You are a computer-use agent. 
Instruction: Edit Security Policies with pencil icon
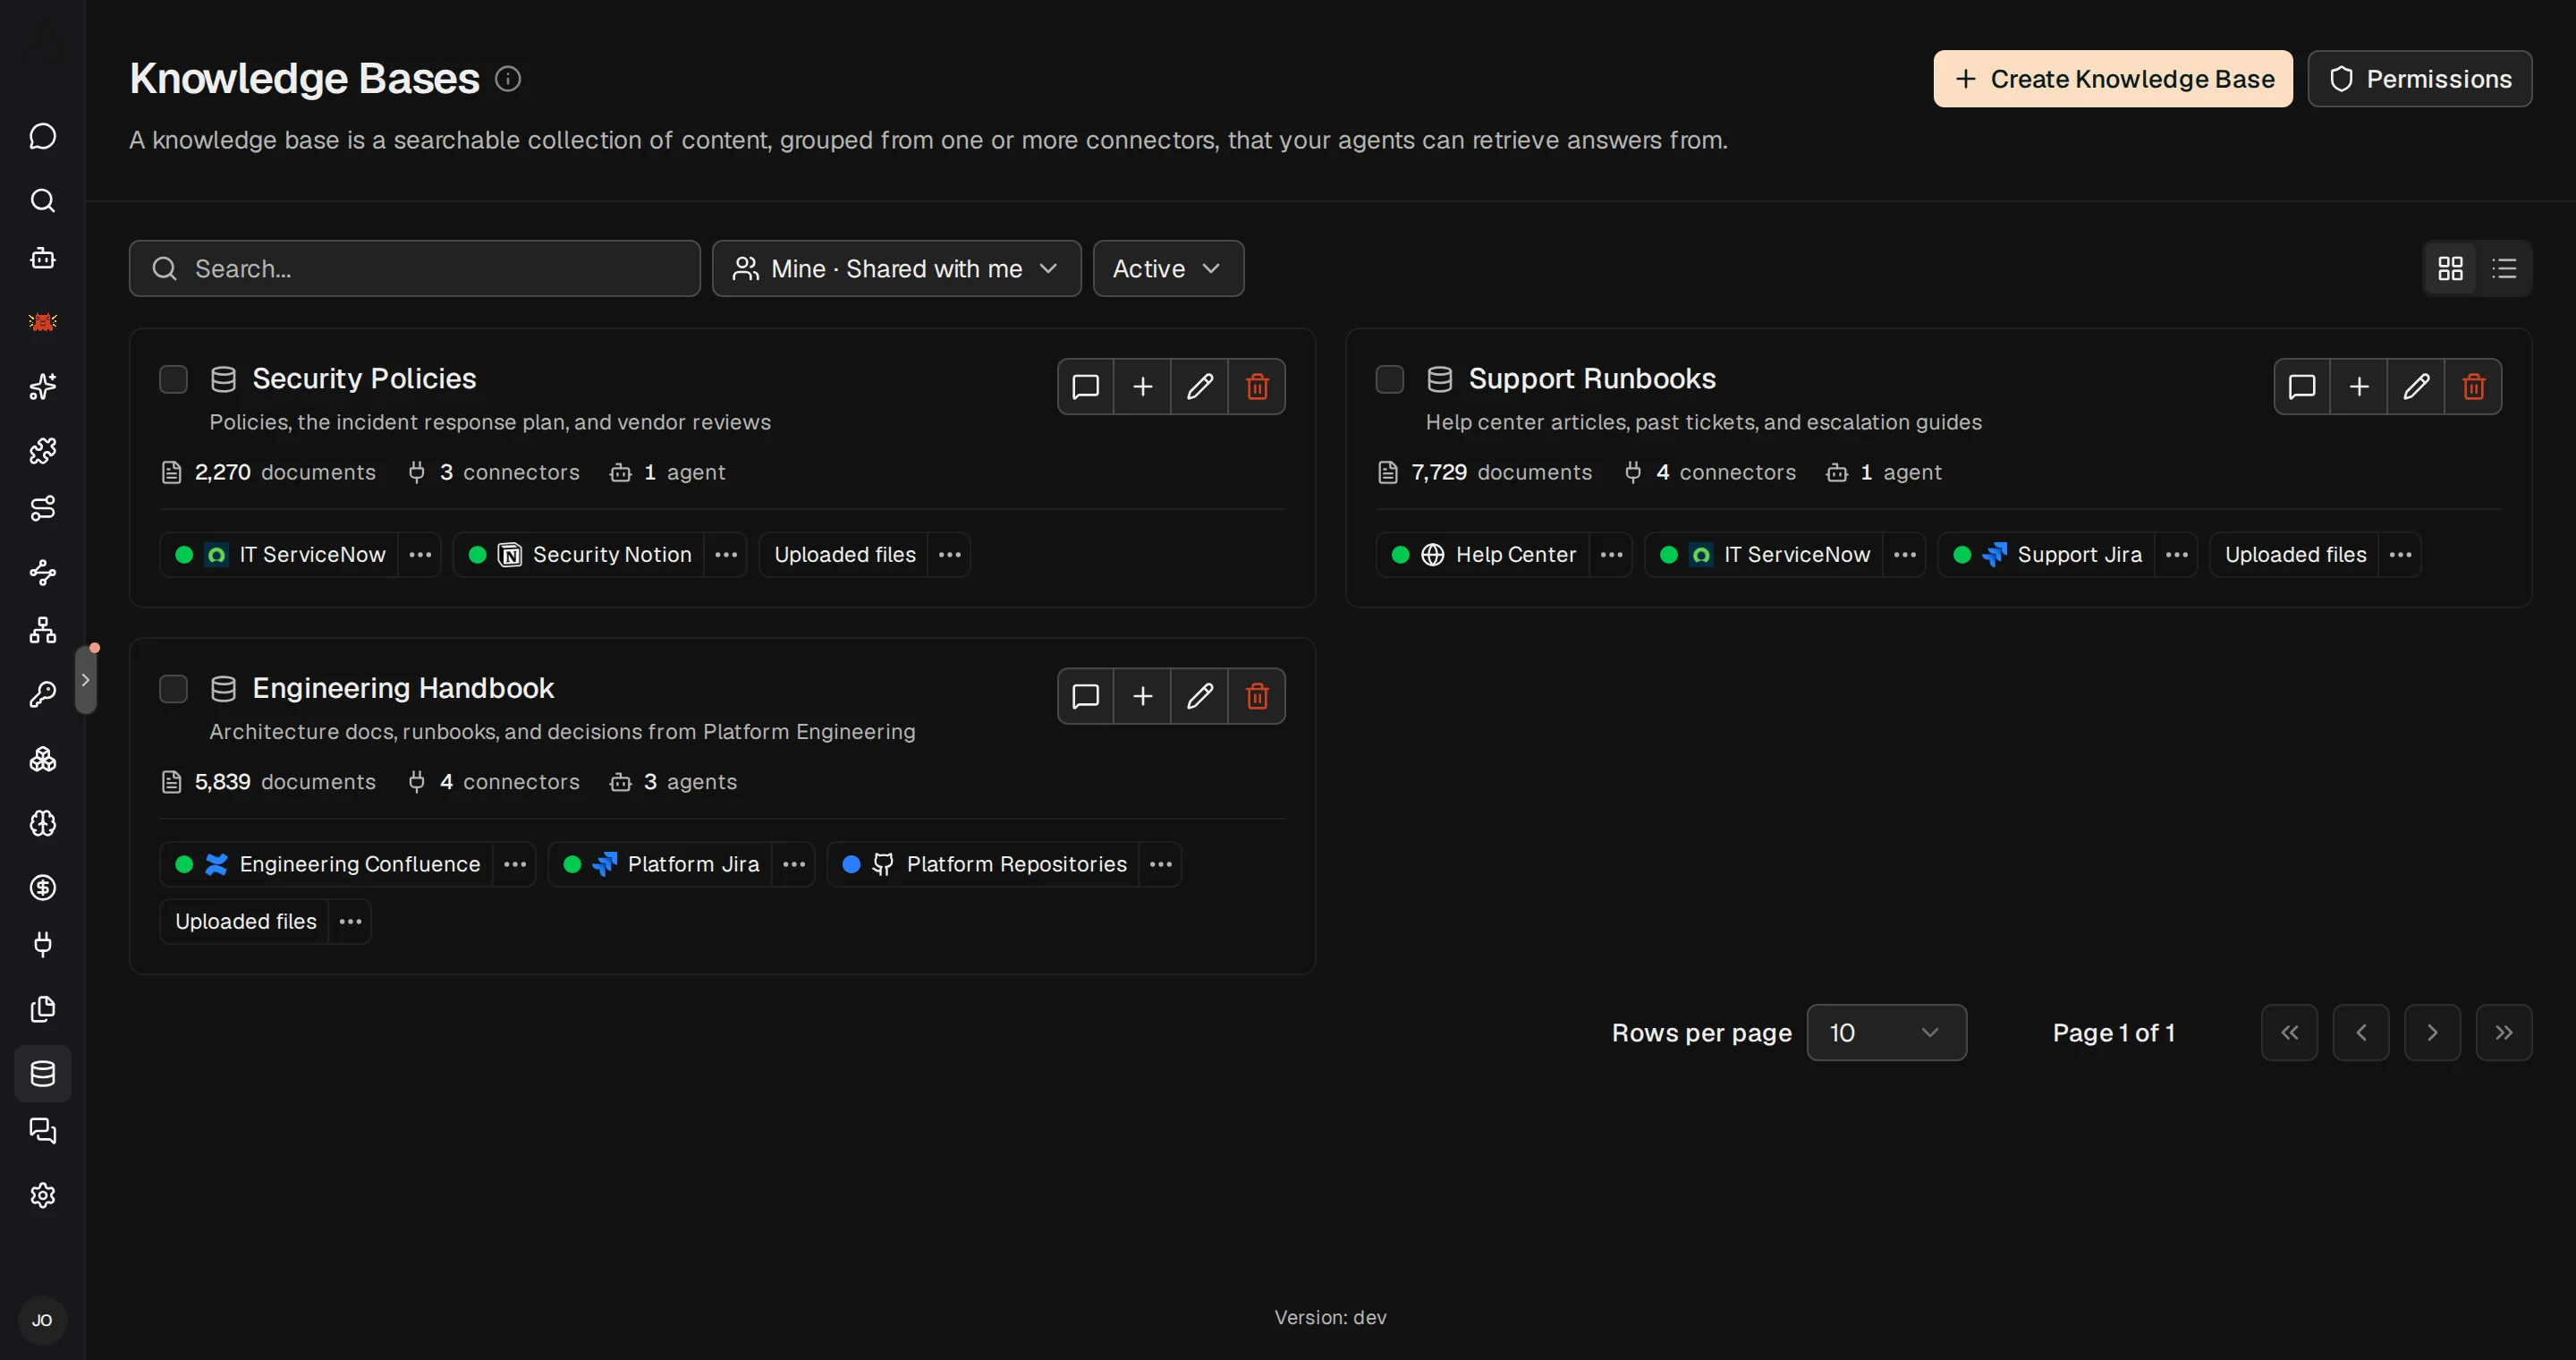pos(1200,386)
